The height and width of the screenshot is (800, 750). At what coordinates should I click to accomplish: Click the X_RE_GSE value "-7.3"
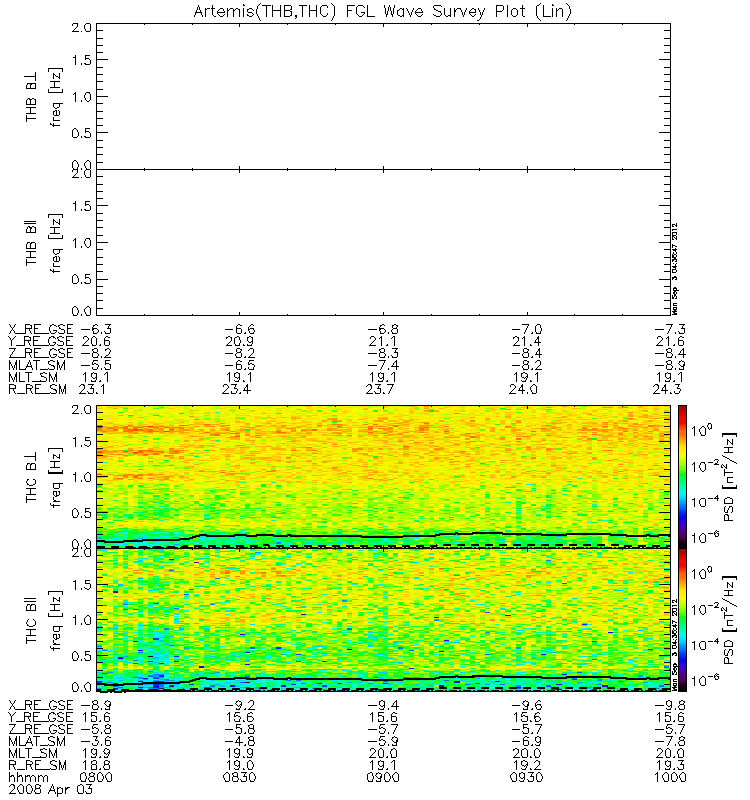pos(670,329)
